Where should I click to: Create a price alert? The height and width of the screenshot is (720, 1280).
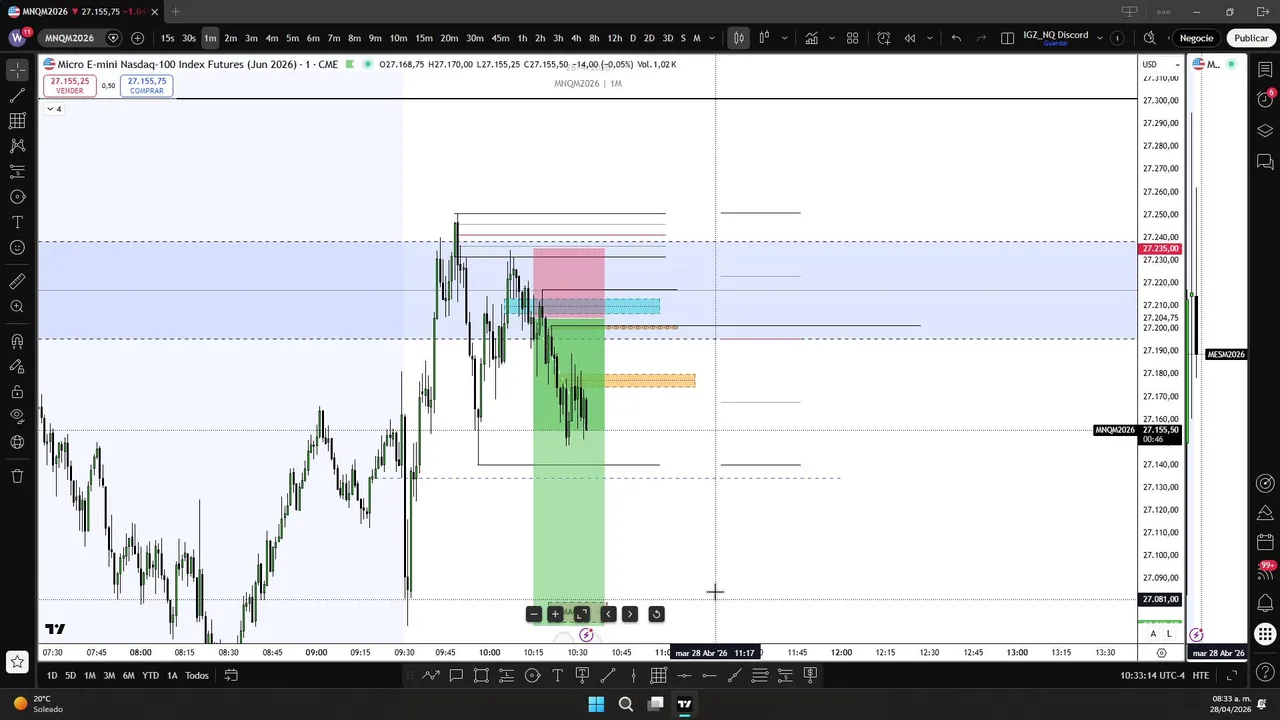tap(884, 38)
